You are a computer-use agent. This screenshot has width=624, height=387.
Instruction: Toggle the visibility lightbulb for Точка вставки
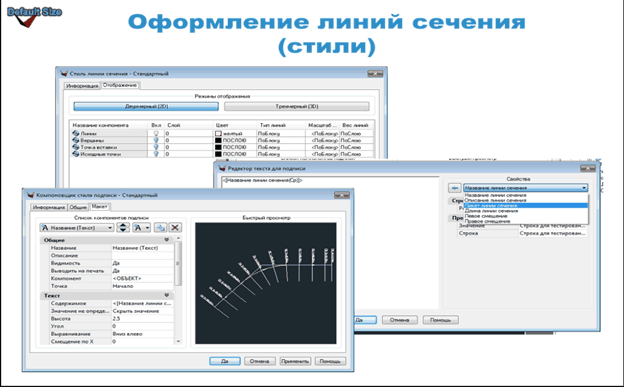[x=156, y=147]
